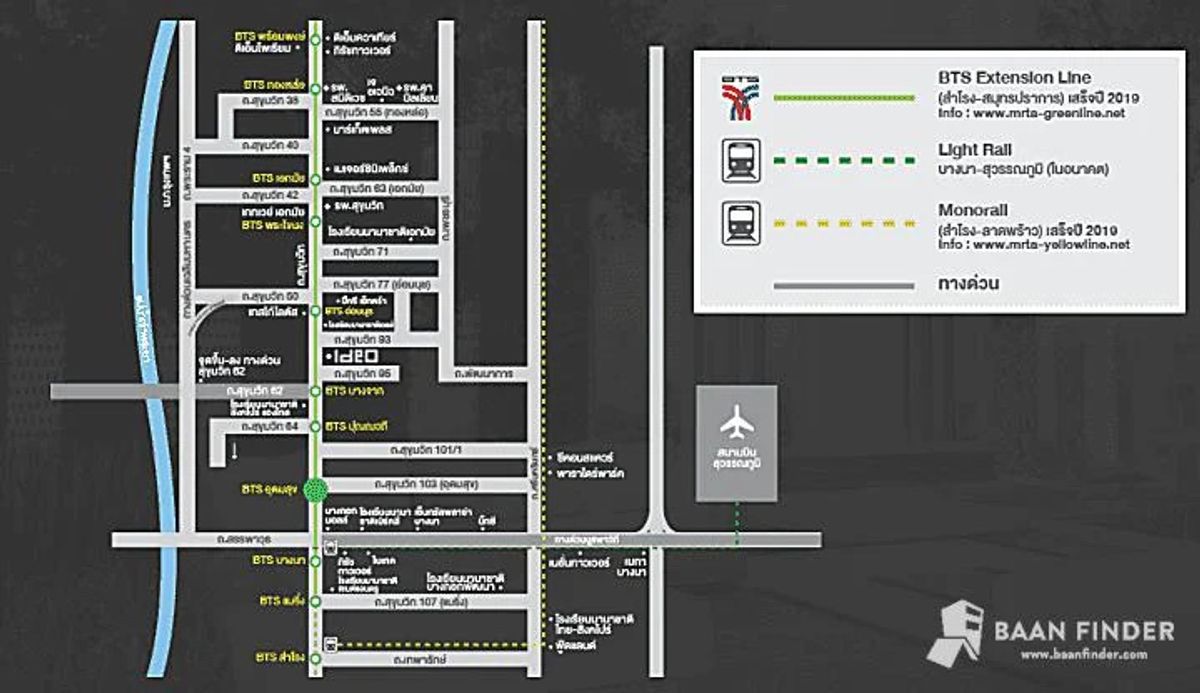
Task: Click the "สนามบินสุวรรณภูมิ" airport label
Action: click(736, 460)
